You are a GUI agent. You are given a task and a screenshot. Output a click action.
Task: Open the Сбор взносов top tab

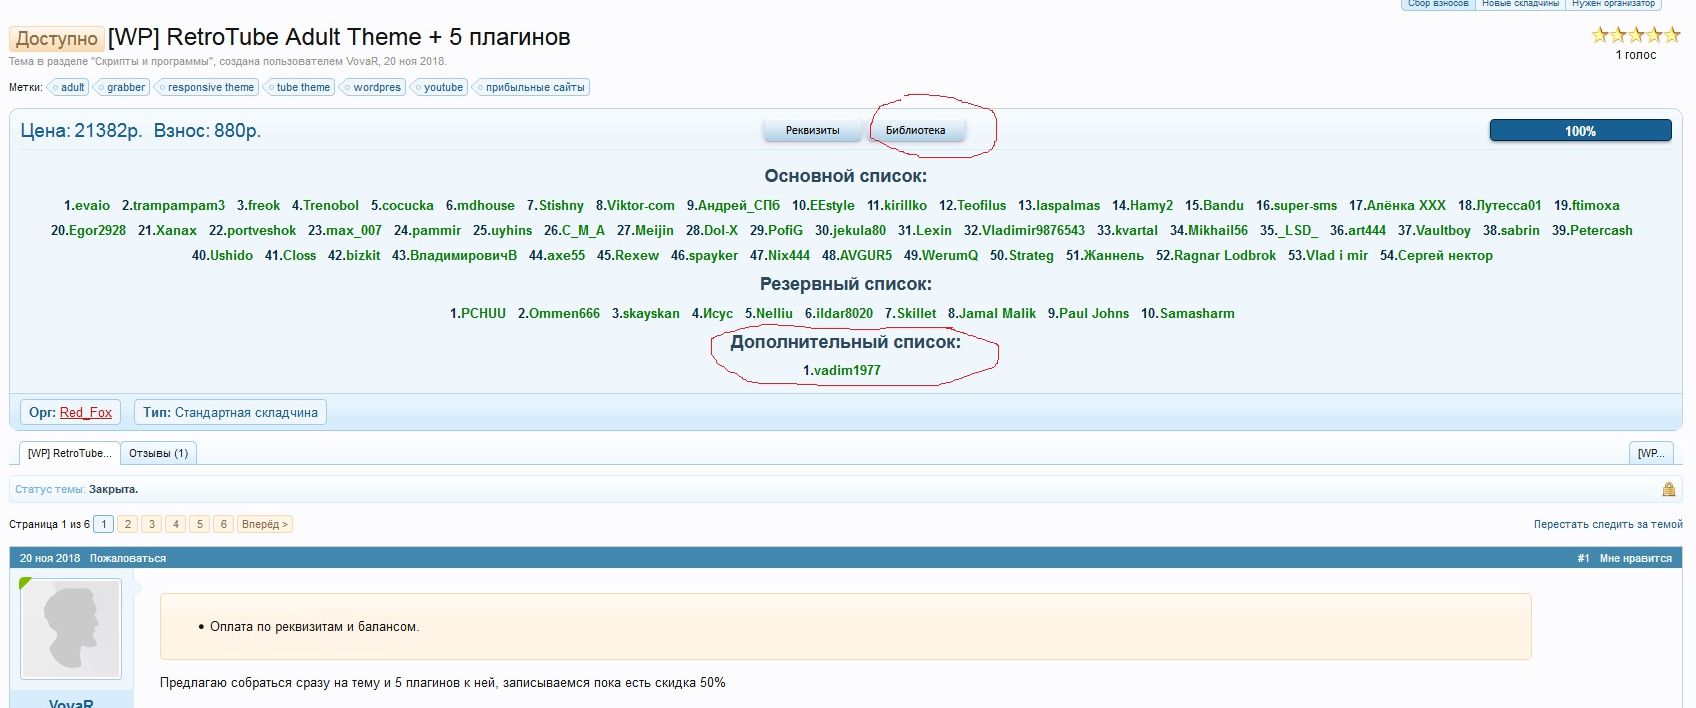point(1438,4)
